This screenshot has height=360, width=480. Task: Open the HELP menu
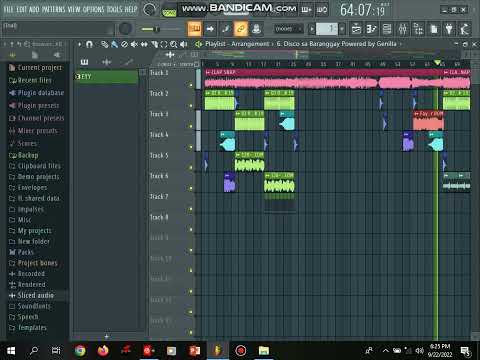click(131, 9)
